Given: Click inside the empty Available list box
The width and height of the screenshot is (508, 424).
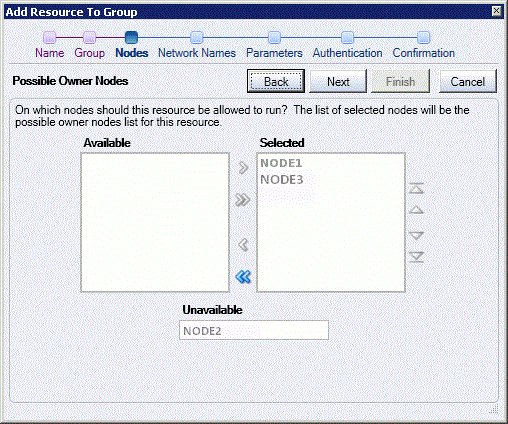Looking at the screenshot, I should pyautogui.click(x=155, y=222).
